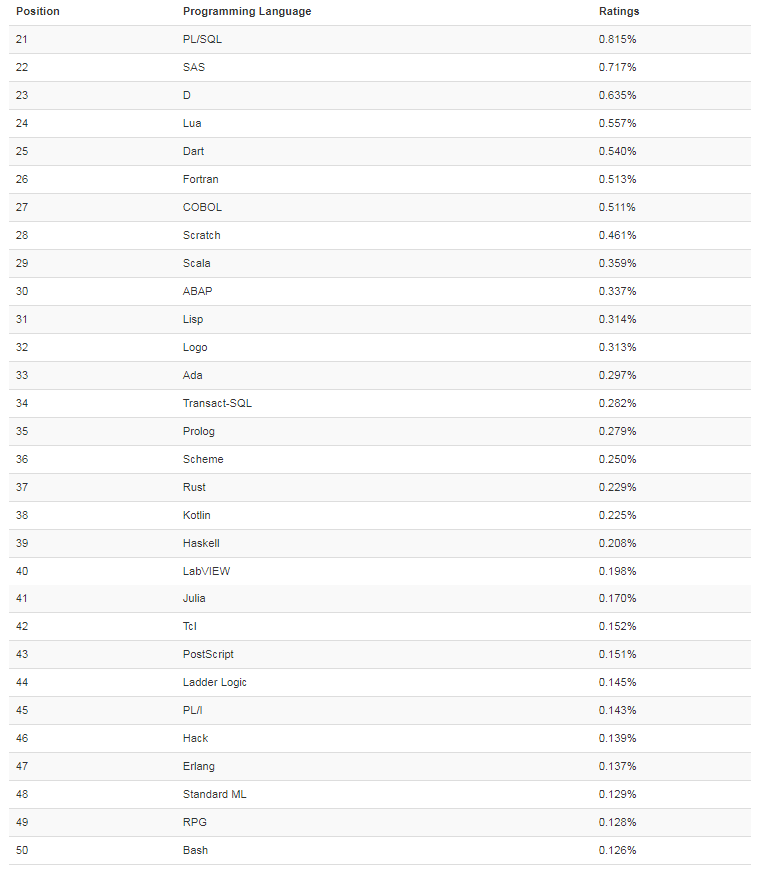Image resolution: width=757 pixels, height=869 pixels.
Task: Click the Position column header
Action: pyautogui.click(x=38, y=11)
